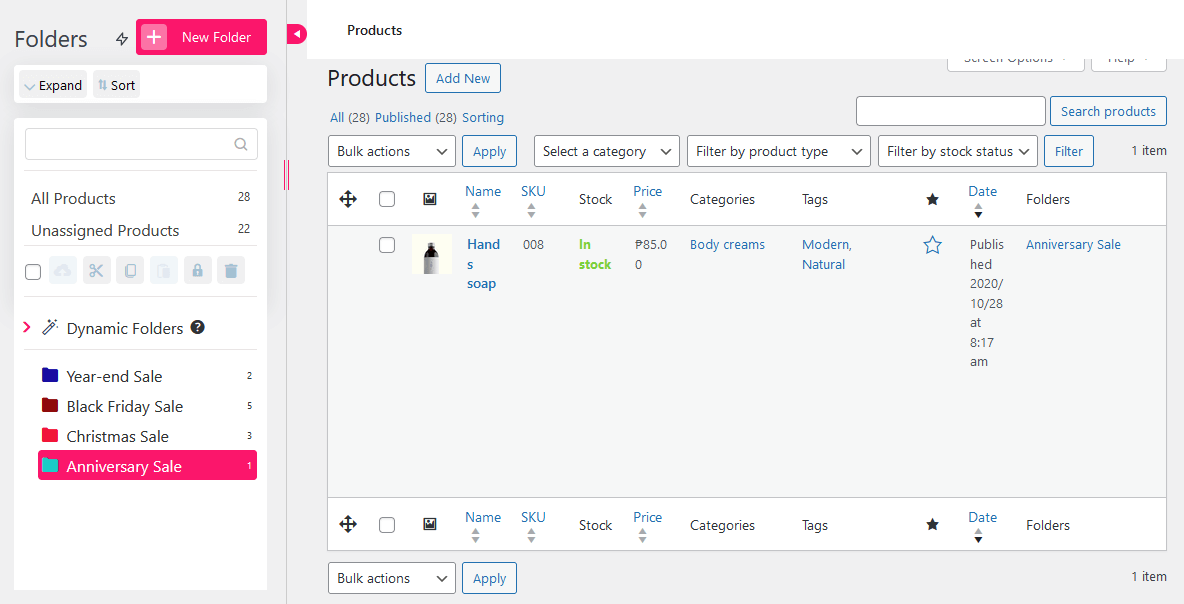Click the top Apply button
The width and height of the screenshot is (1184, 604).
pos(489,151)
